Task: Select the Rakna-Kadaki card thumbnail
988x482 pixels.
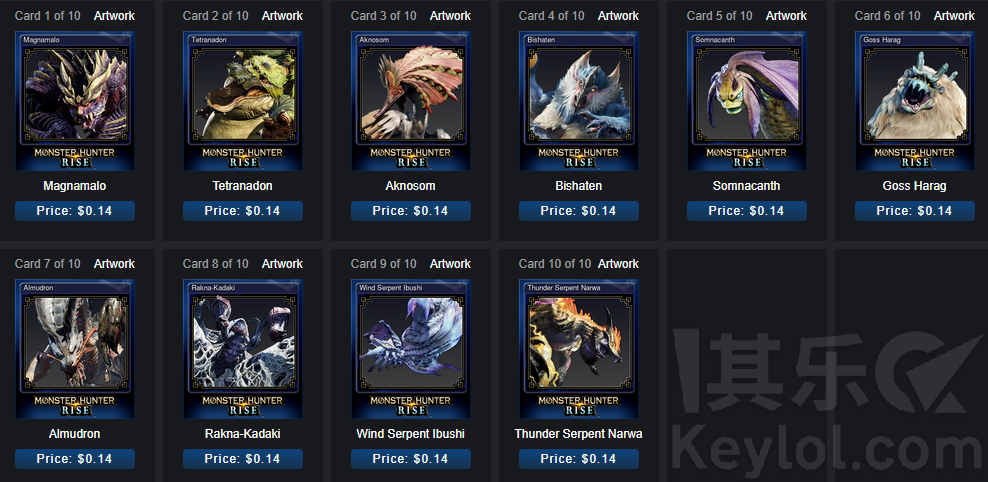Action: pyautogui.click(x=243, y=349)
